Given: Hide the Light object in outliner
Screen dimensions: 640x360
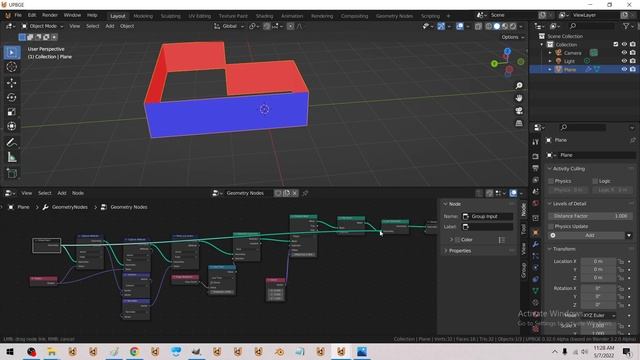Looking at the screenshot, I should point(624,61).
